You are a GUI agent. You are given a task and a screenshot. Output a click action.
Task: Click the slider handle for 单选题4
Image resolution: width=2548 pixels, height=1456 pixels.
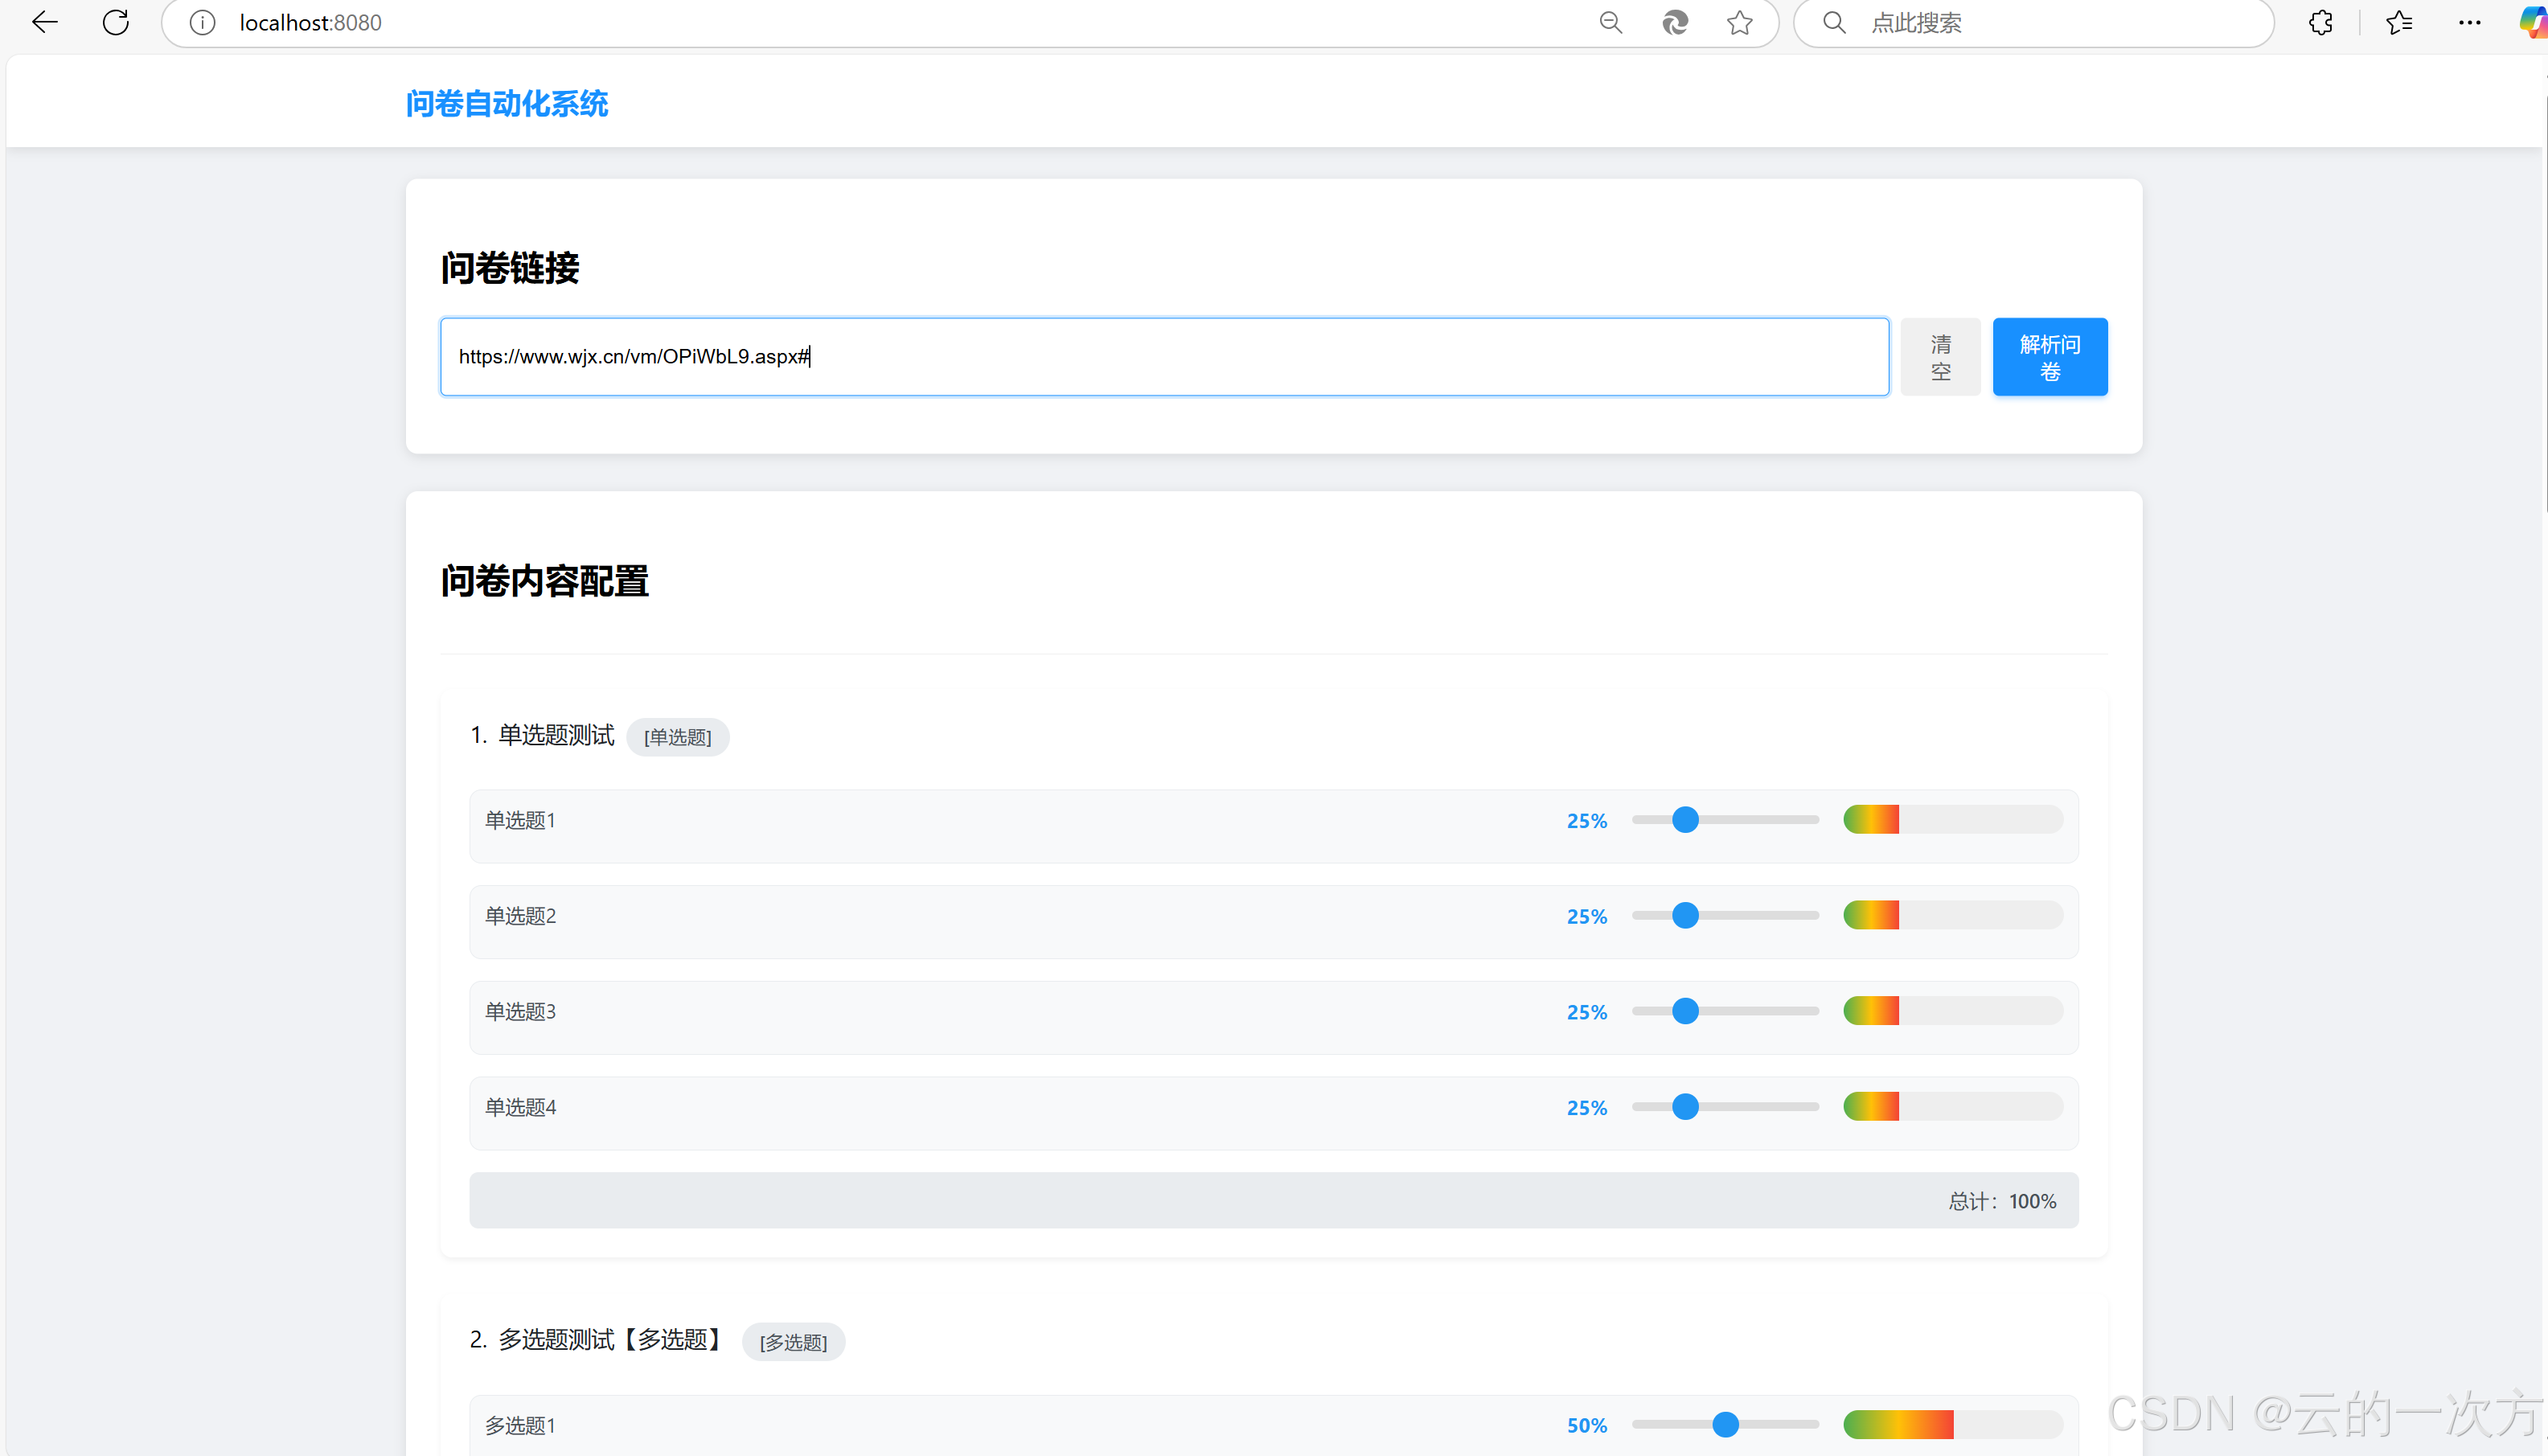point(1685,1107)
